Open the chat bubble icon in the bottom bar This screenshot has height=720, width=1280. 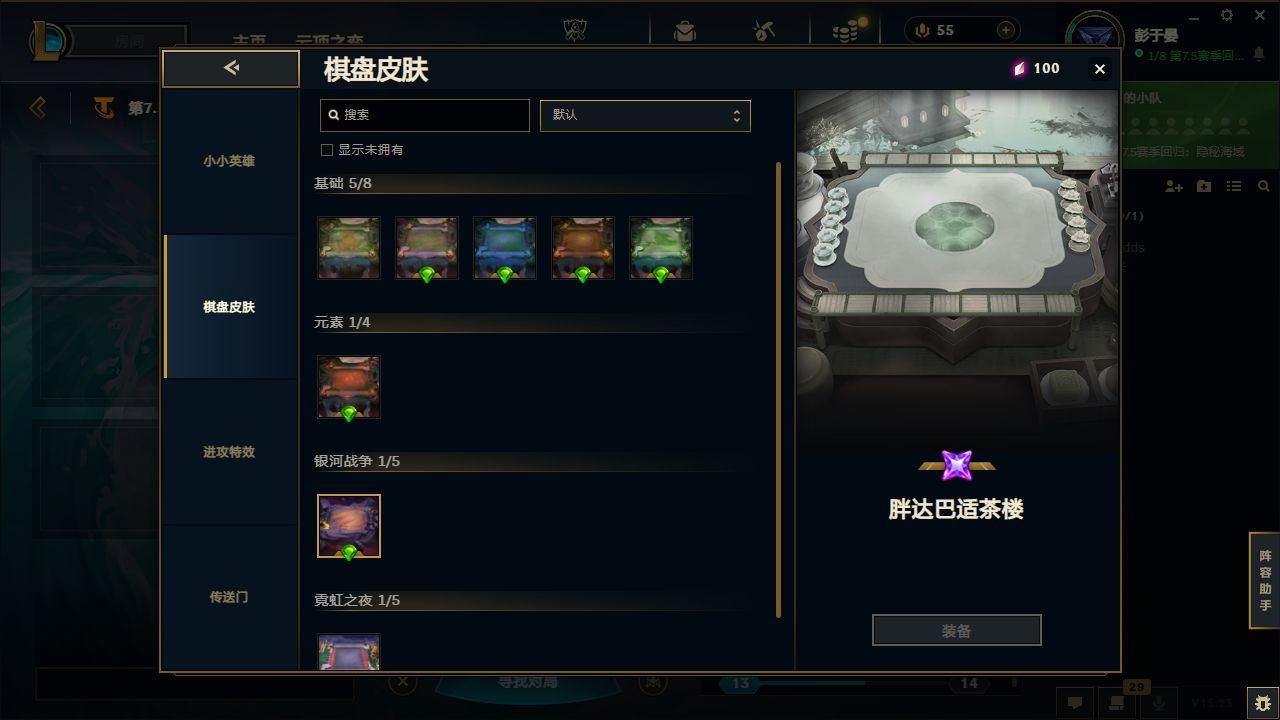(x=1075, y=703)
